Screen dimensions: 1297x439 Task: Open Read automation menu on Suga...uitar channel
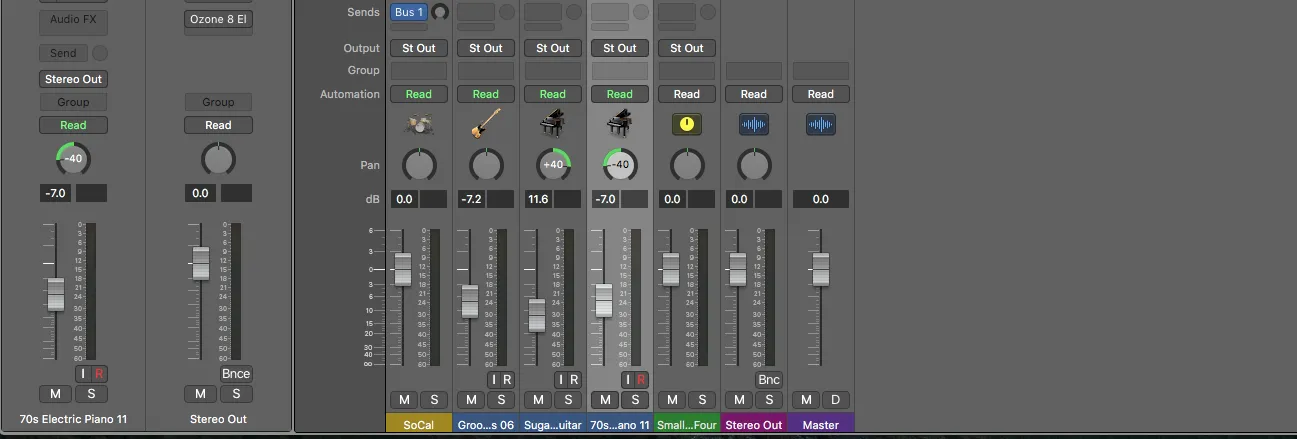tap(553, 94)
